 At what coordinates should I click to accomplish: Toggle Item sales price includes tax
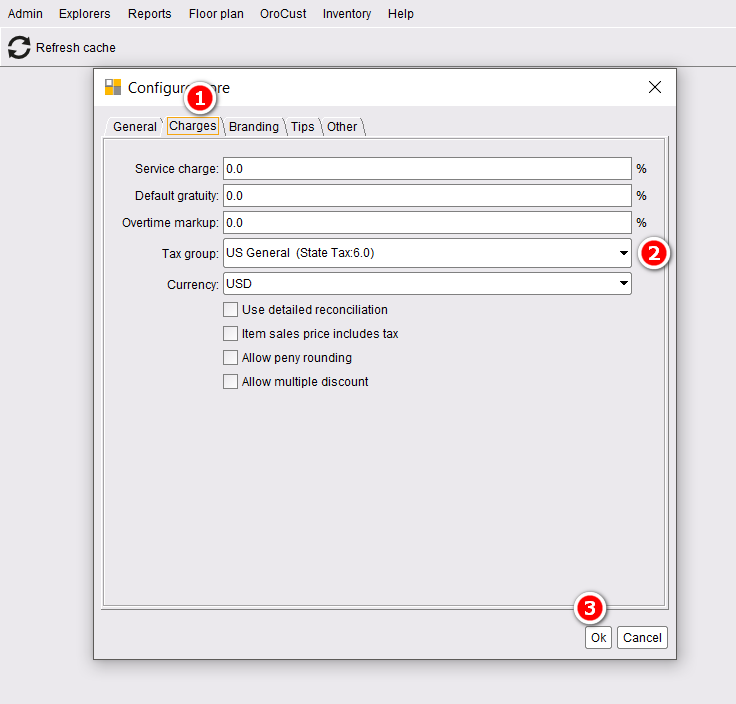[230, 334]
